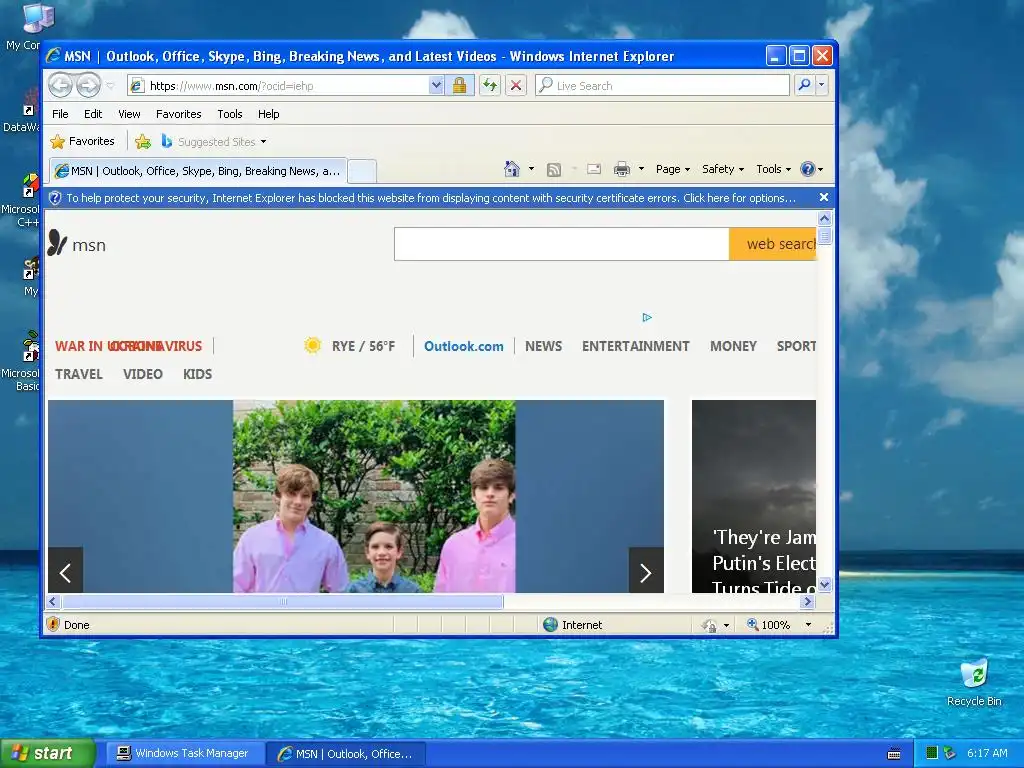Click the orange web search button

[773, 244]
